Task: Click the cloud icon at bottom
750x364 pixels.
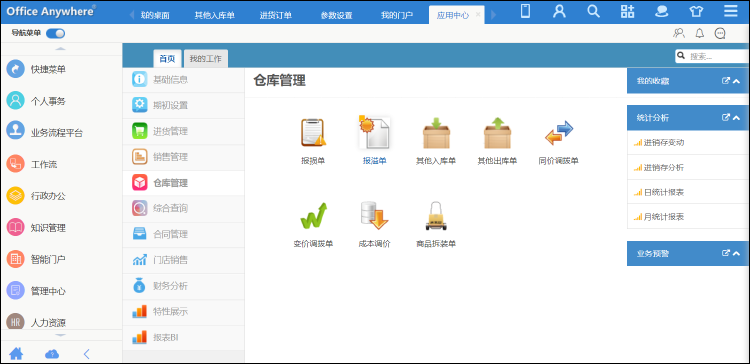Action: point(52,354)
